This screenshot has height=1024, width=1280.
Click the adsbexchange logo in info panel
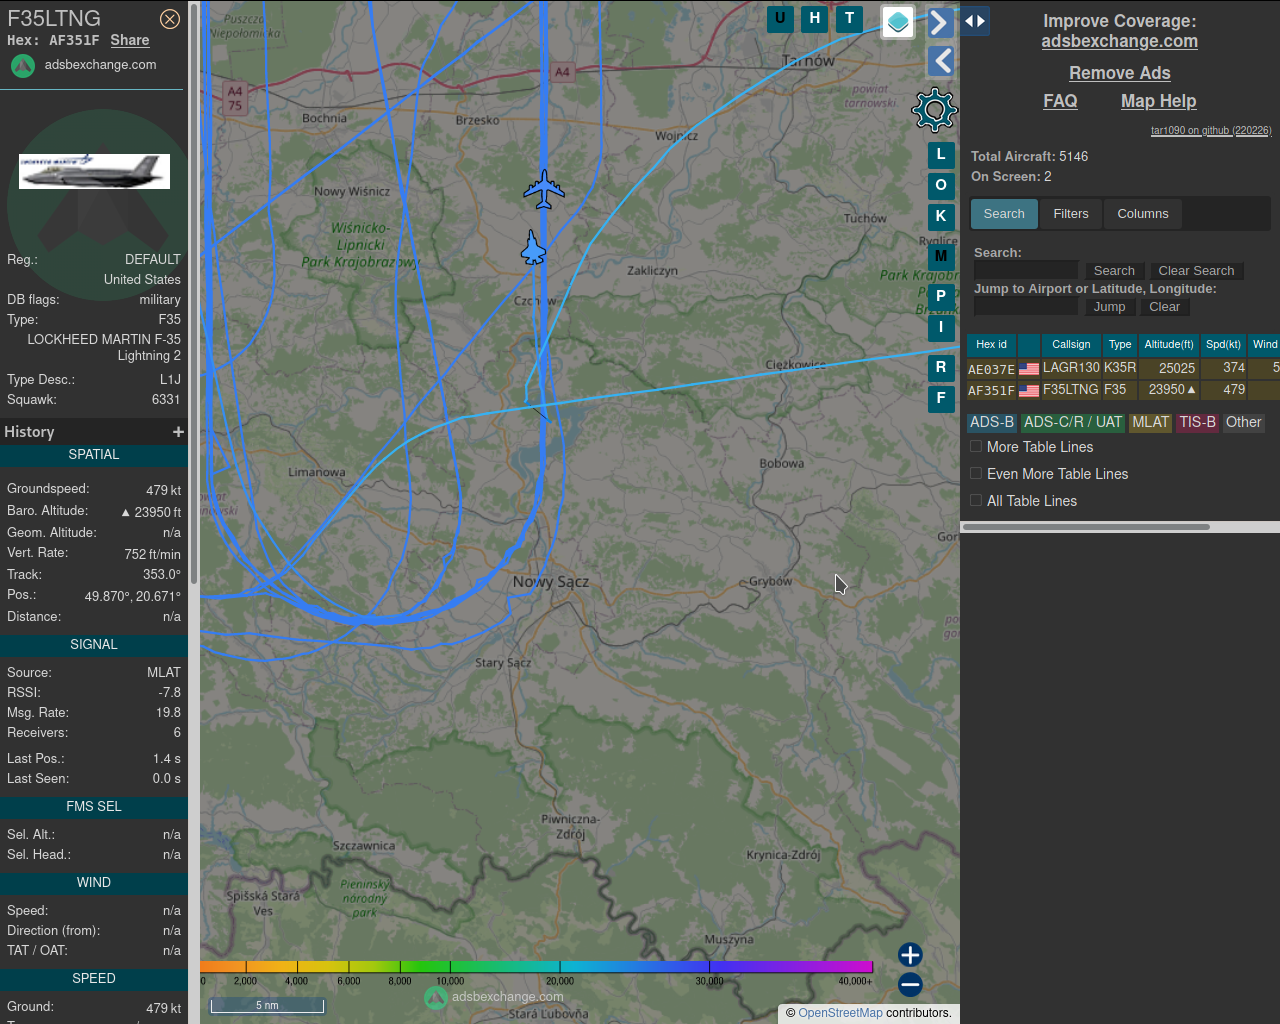[x=23, y=66]
